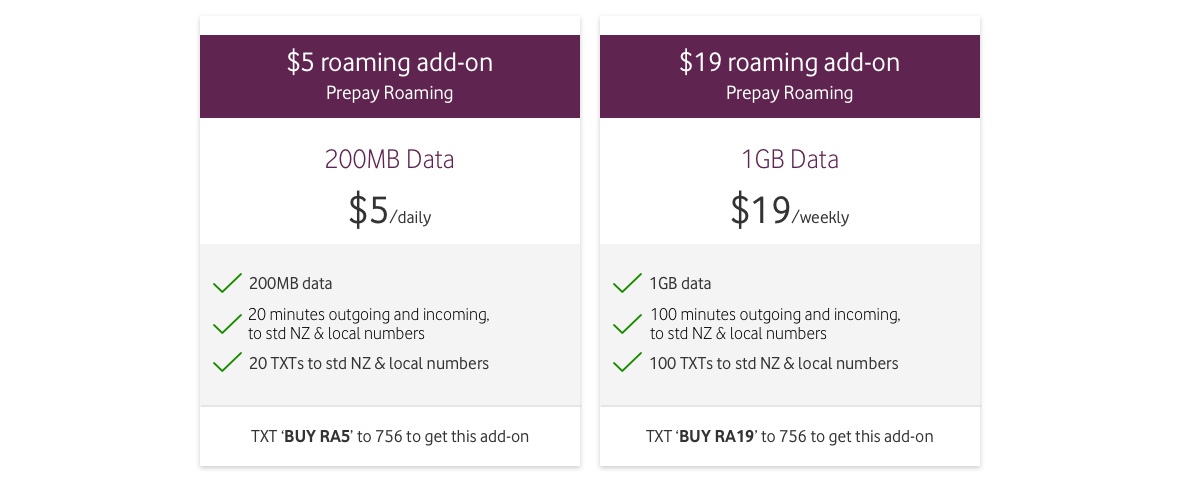The height and width of the screenshot is (486, 1180).
Task: Click the '200MB data' feature line
Action: [x=290, y=284]
